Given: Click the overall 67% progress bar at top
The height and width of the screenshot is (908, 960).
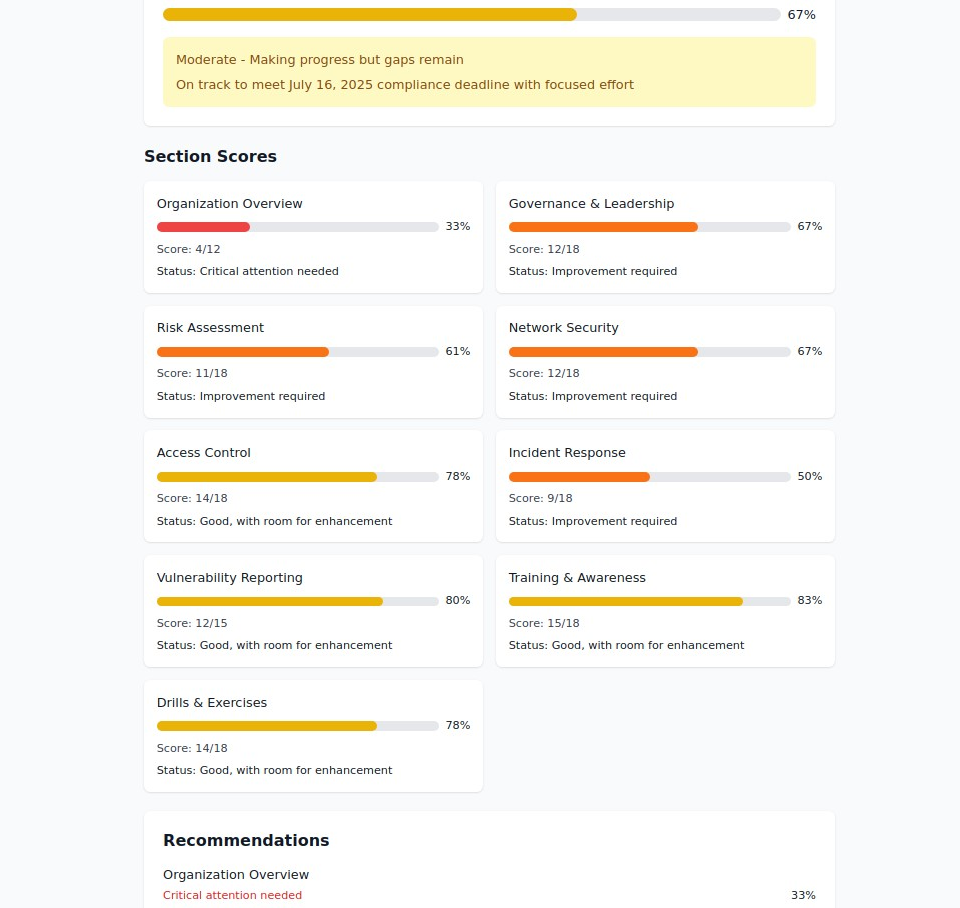Looking at the screenshot, I should (471, 15).
